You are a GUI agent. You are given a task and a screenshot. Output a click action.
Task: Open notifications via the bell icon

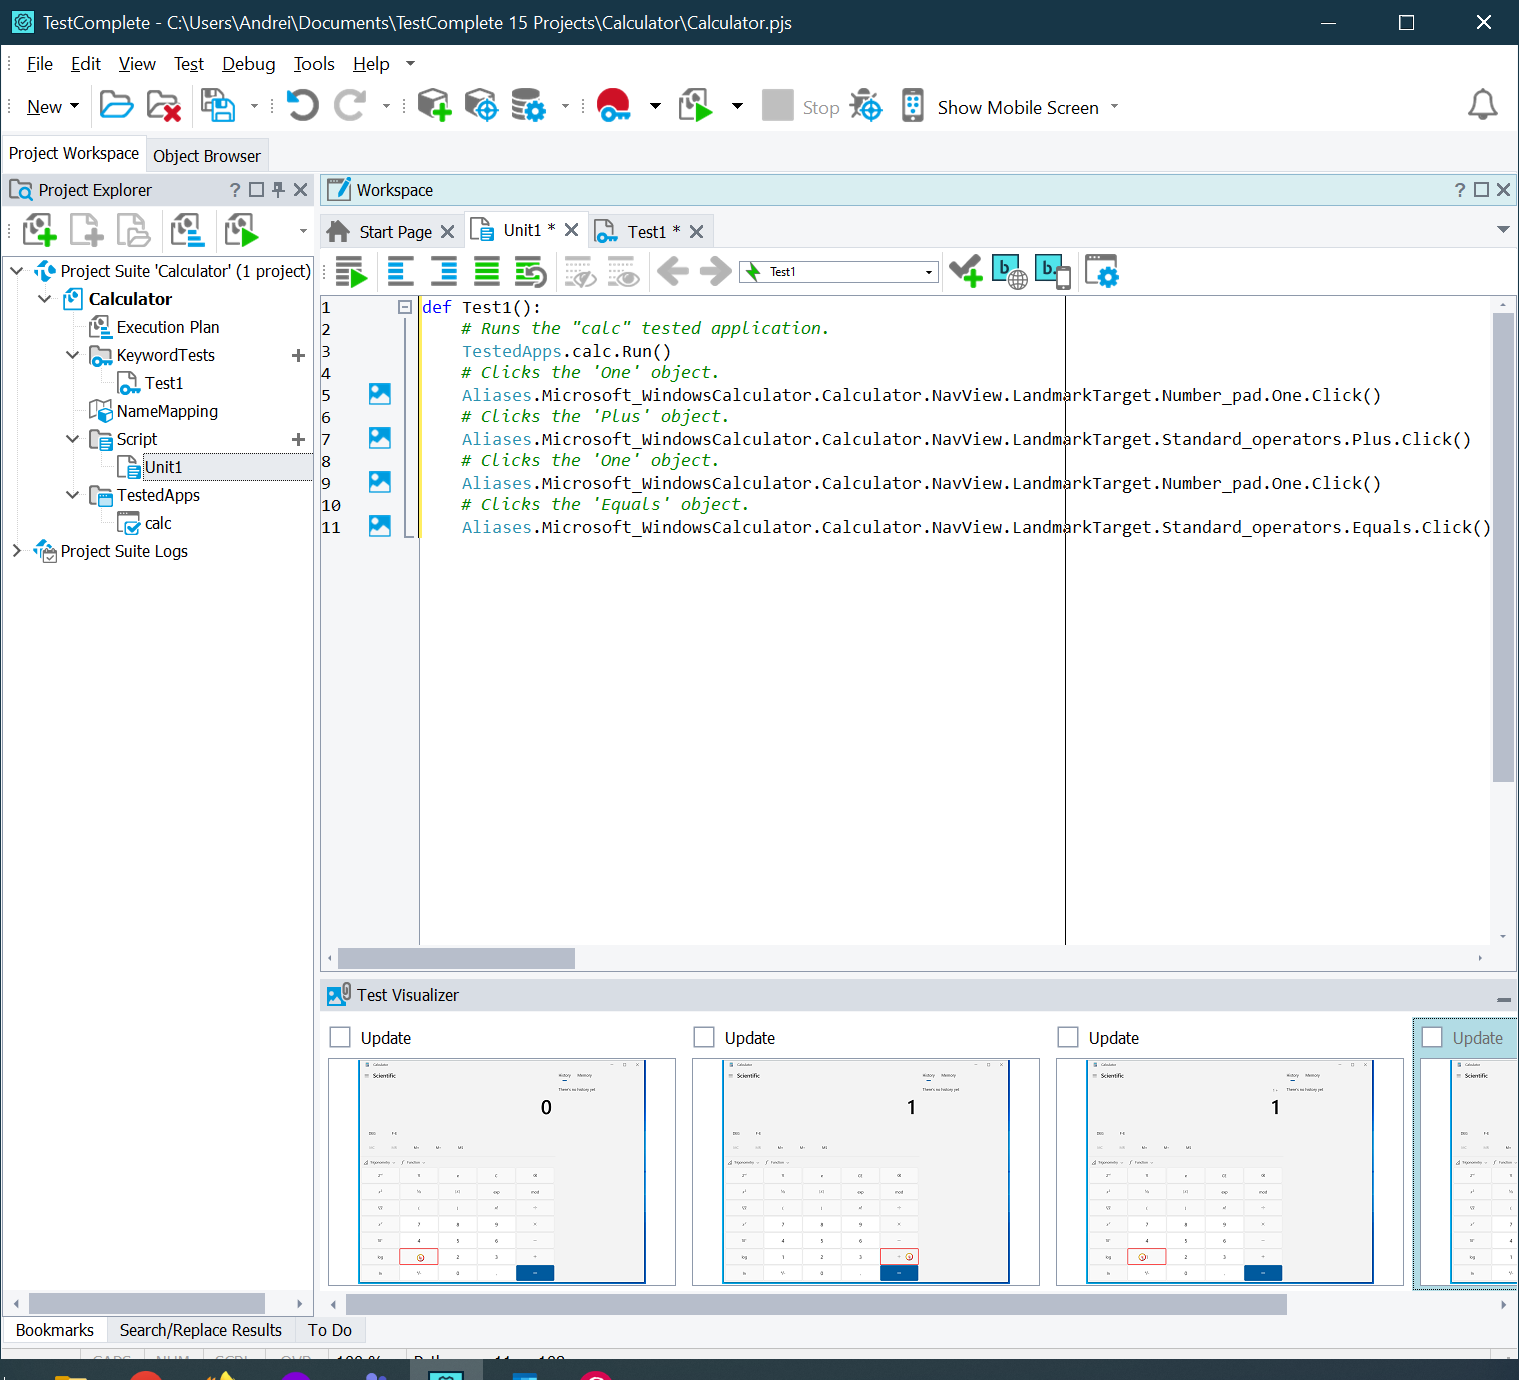[1482, 105]
